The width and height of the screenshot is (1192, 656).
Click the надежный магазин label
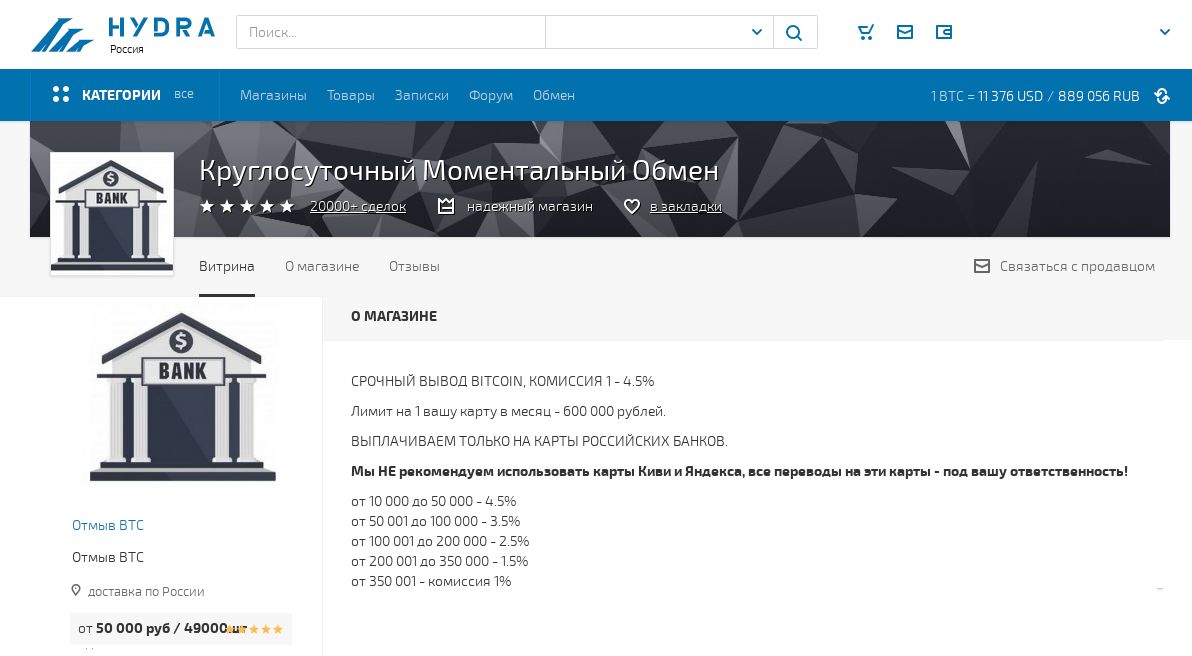point(529,206)
